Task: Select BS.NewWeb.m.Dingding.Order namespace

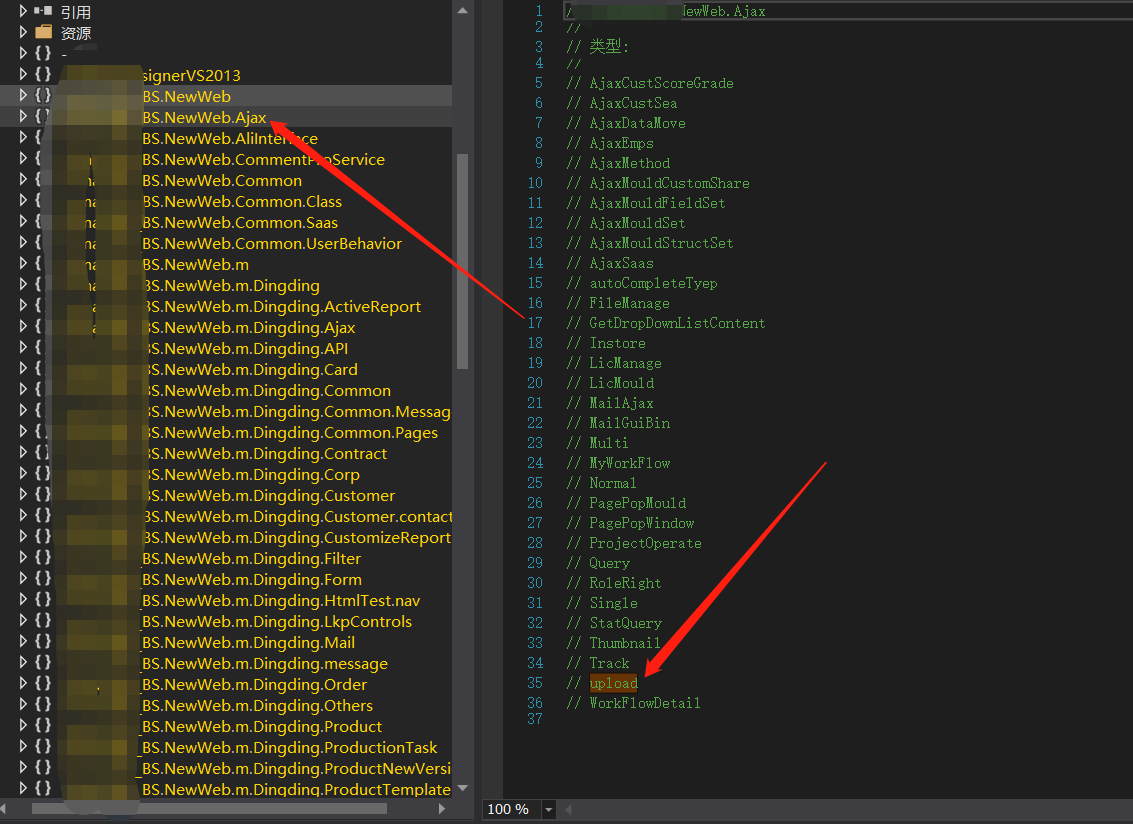Action: pyautogui.click(x=254, y=684)
